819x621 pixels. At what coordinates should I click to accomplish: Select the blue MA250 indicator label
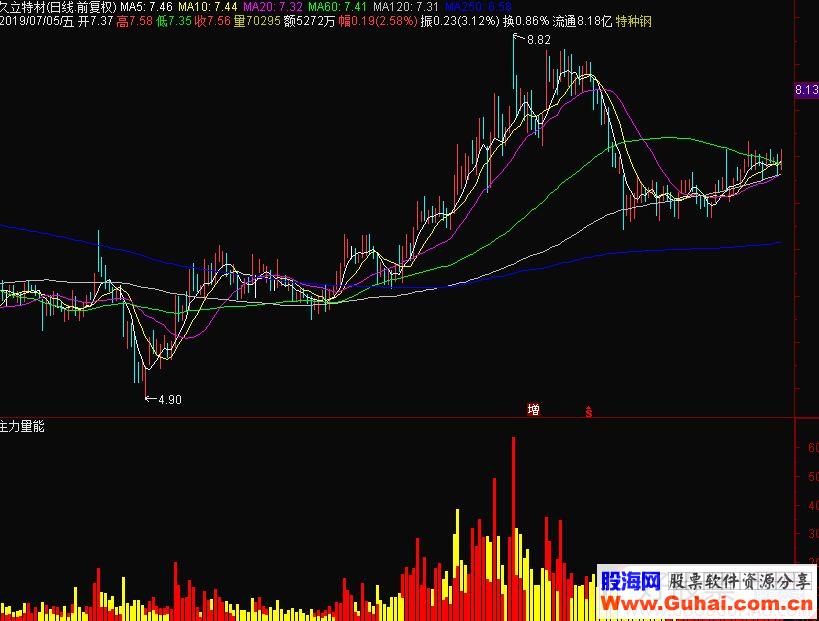478,7
